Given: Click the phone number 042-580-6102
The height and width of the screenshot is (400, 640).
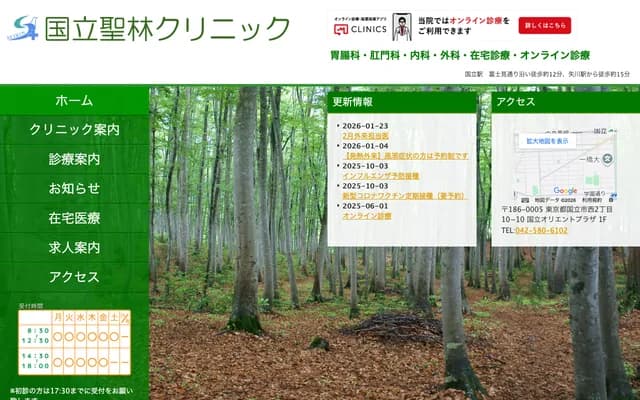Looking at the screenshot, I should 541,230.
